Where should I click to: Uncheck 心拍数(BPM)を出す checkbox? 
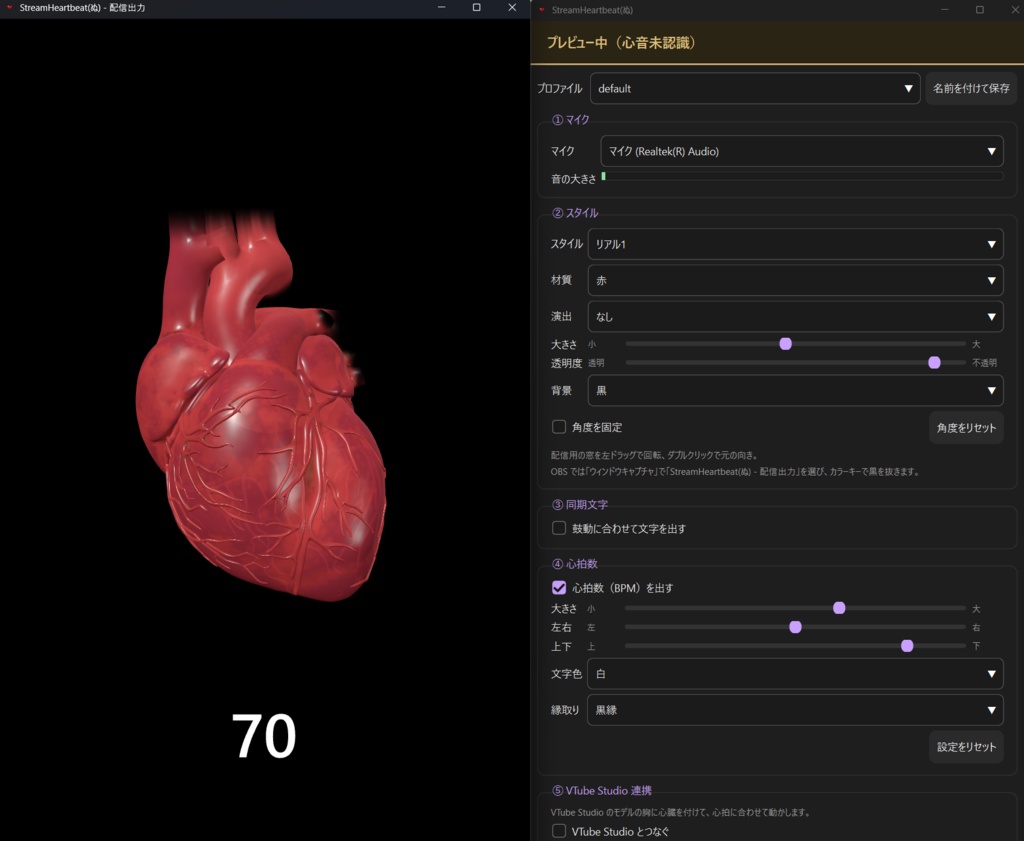(x=559, y=588)
